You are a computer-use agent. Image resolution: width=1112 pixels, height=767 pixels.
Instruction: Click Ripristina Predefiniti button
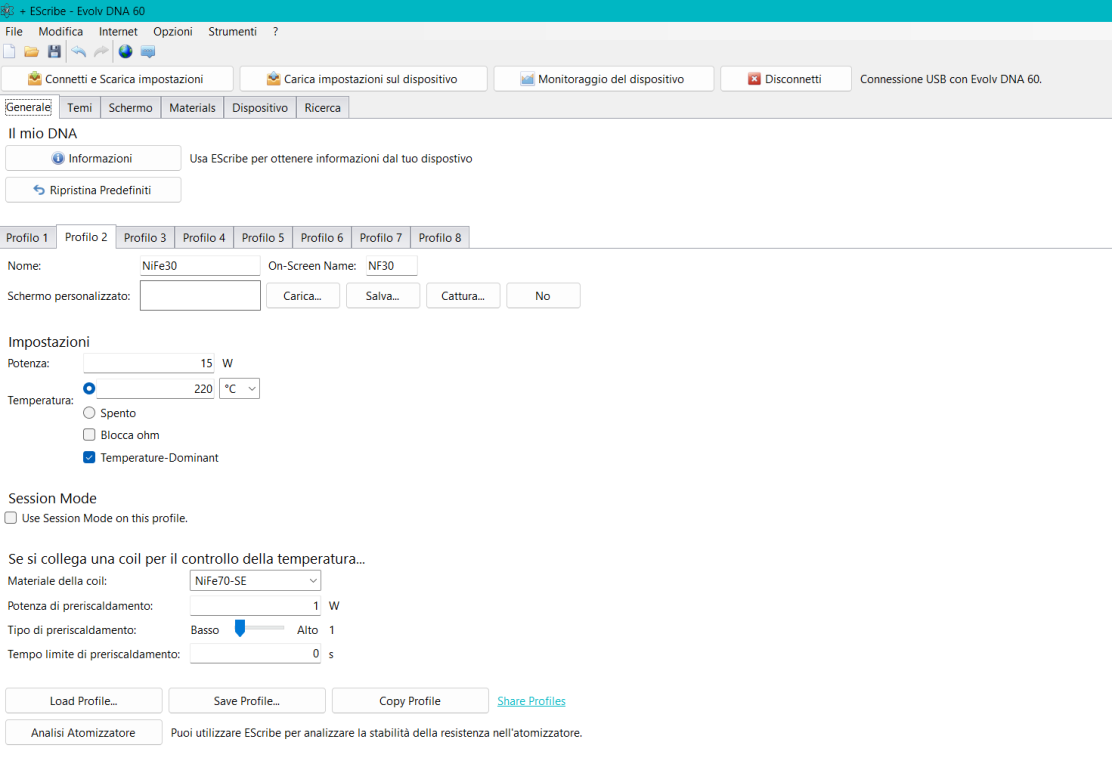point(93,190)
